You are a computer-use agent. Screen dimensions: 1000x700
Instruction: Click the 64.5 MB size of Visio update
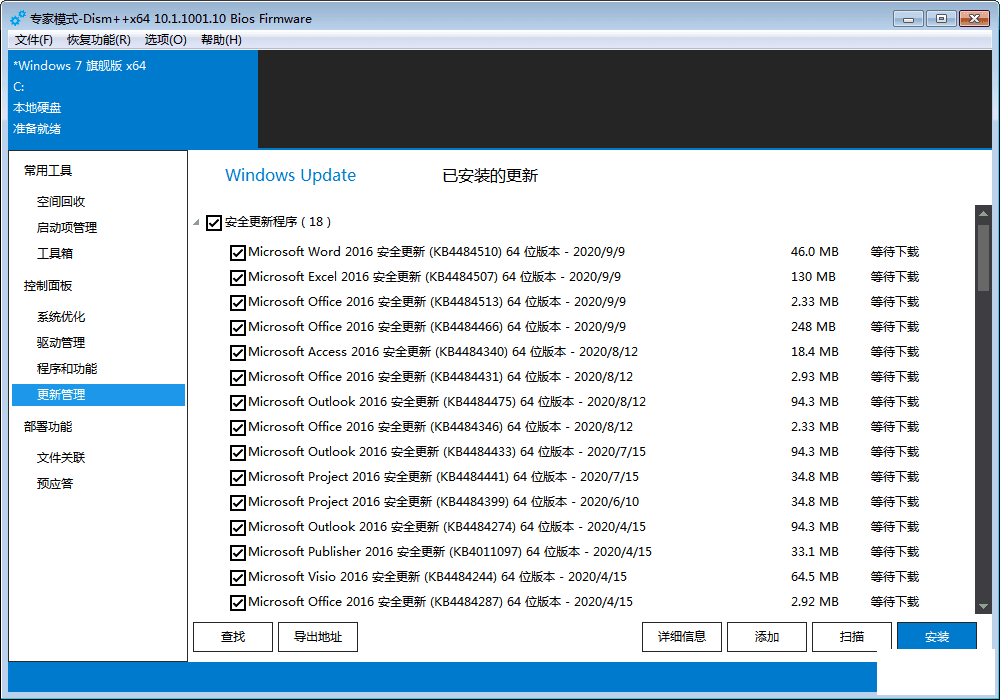click(814, 576)
